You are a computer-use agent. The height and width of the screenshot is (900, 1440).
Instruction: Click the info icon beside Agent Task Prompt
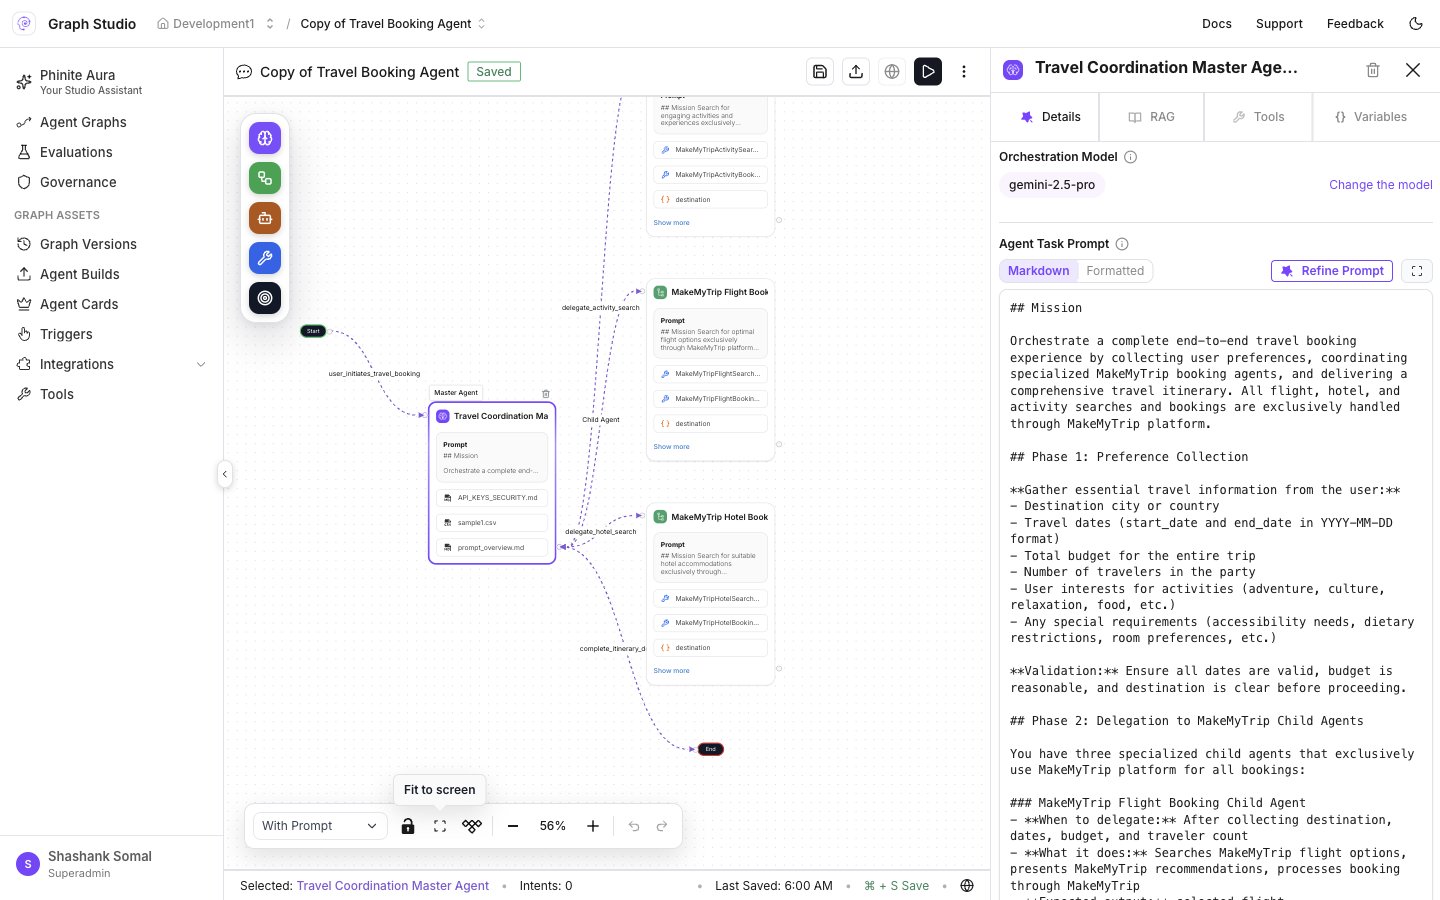(x=1122, y=244)
